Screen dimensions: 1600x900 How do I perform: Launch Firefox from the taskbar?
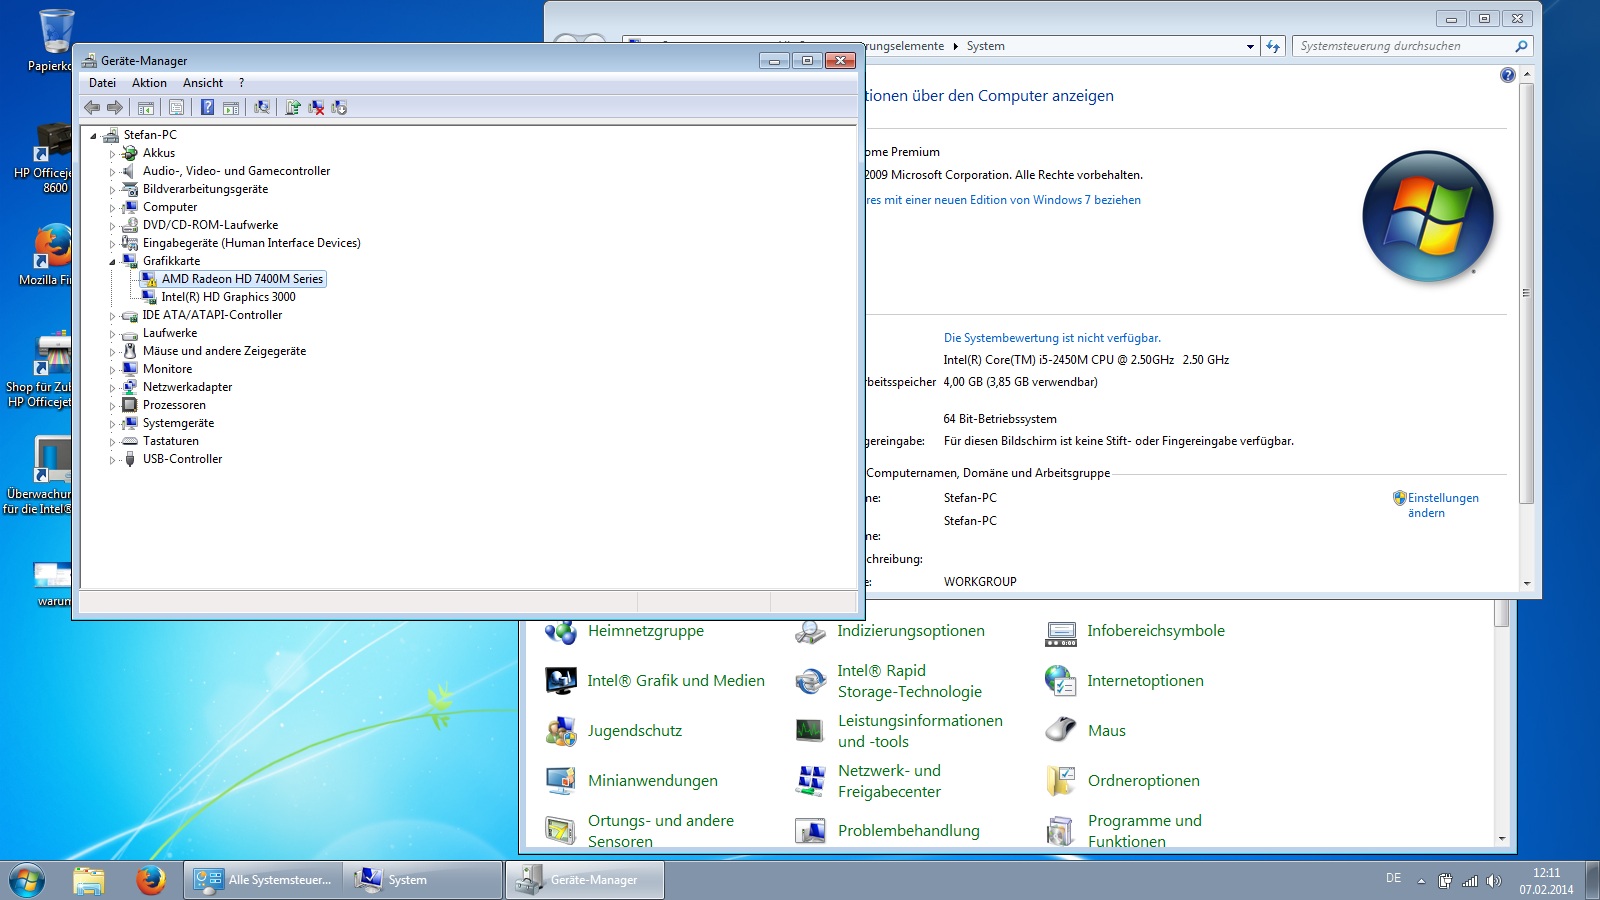pos(151,880)
